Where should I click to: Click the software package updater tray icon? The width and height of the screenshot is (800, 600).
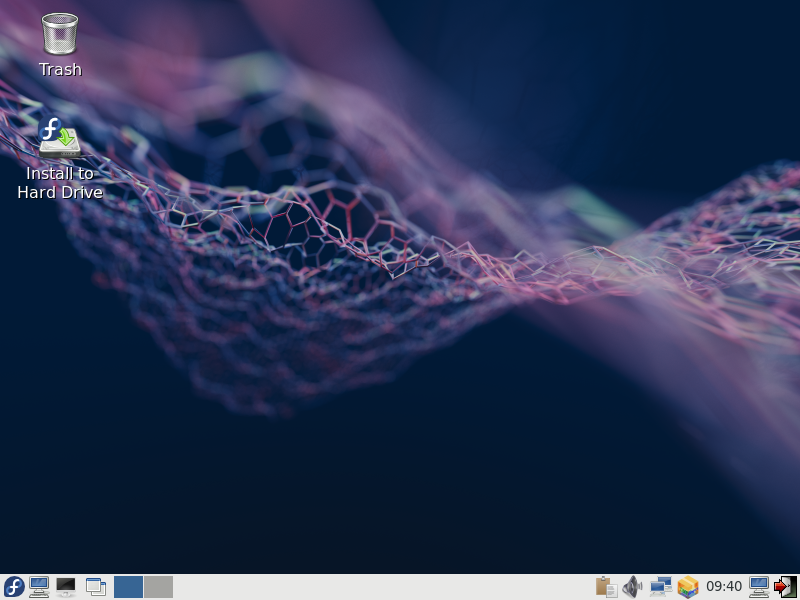[x=688, y=587]
